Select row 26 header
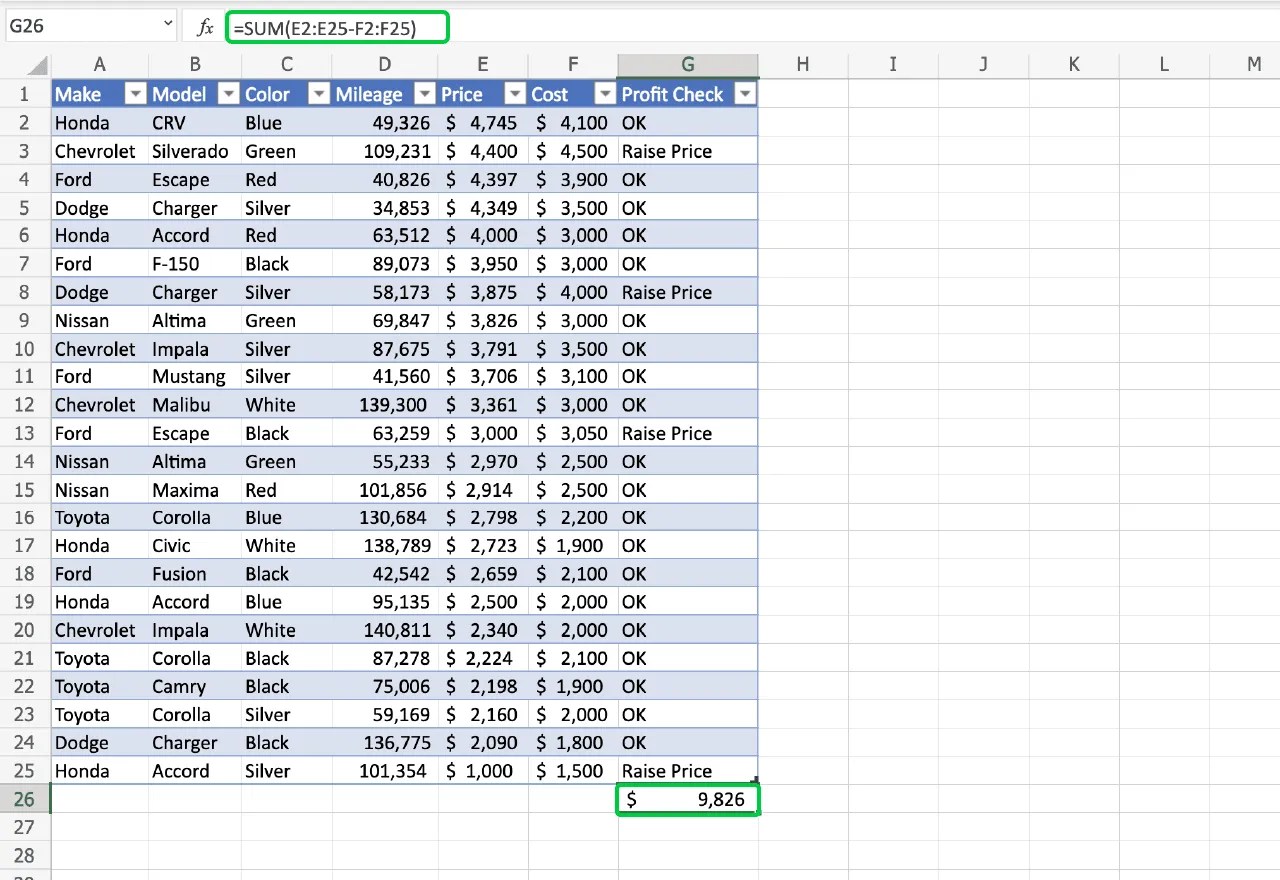 click(x=22, y=799)
